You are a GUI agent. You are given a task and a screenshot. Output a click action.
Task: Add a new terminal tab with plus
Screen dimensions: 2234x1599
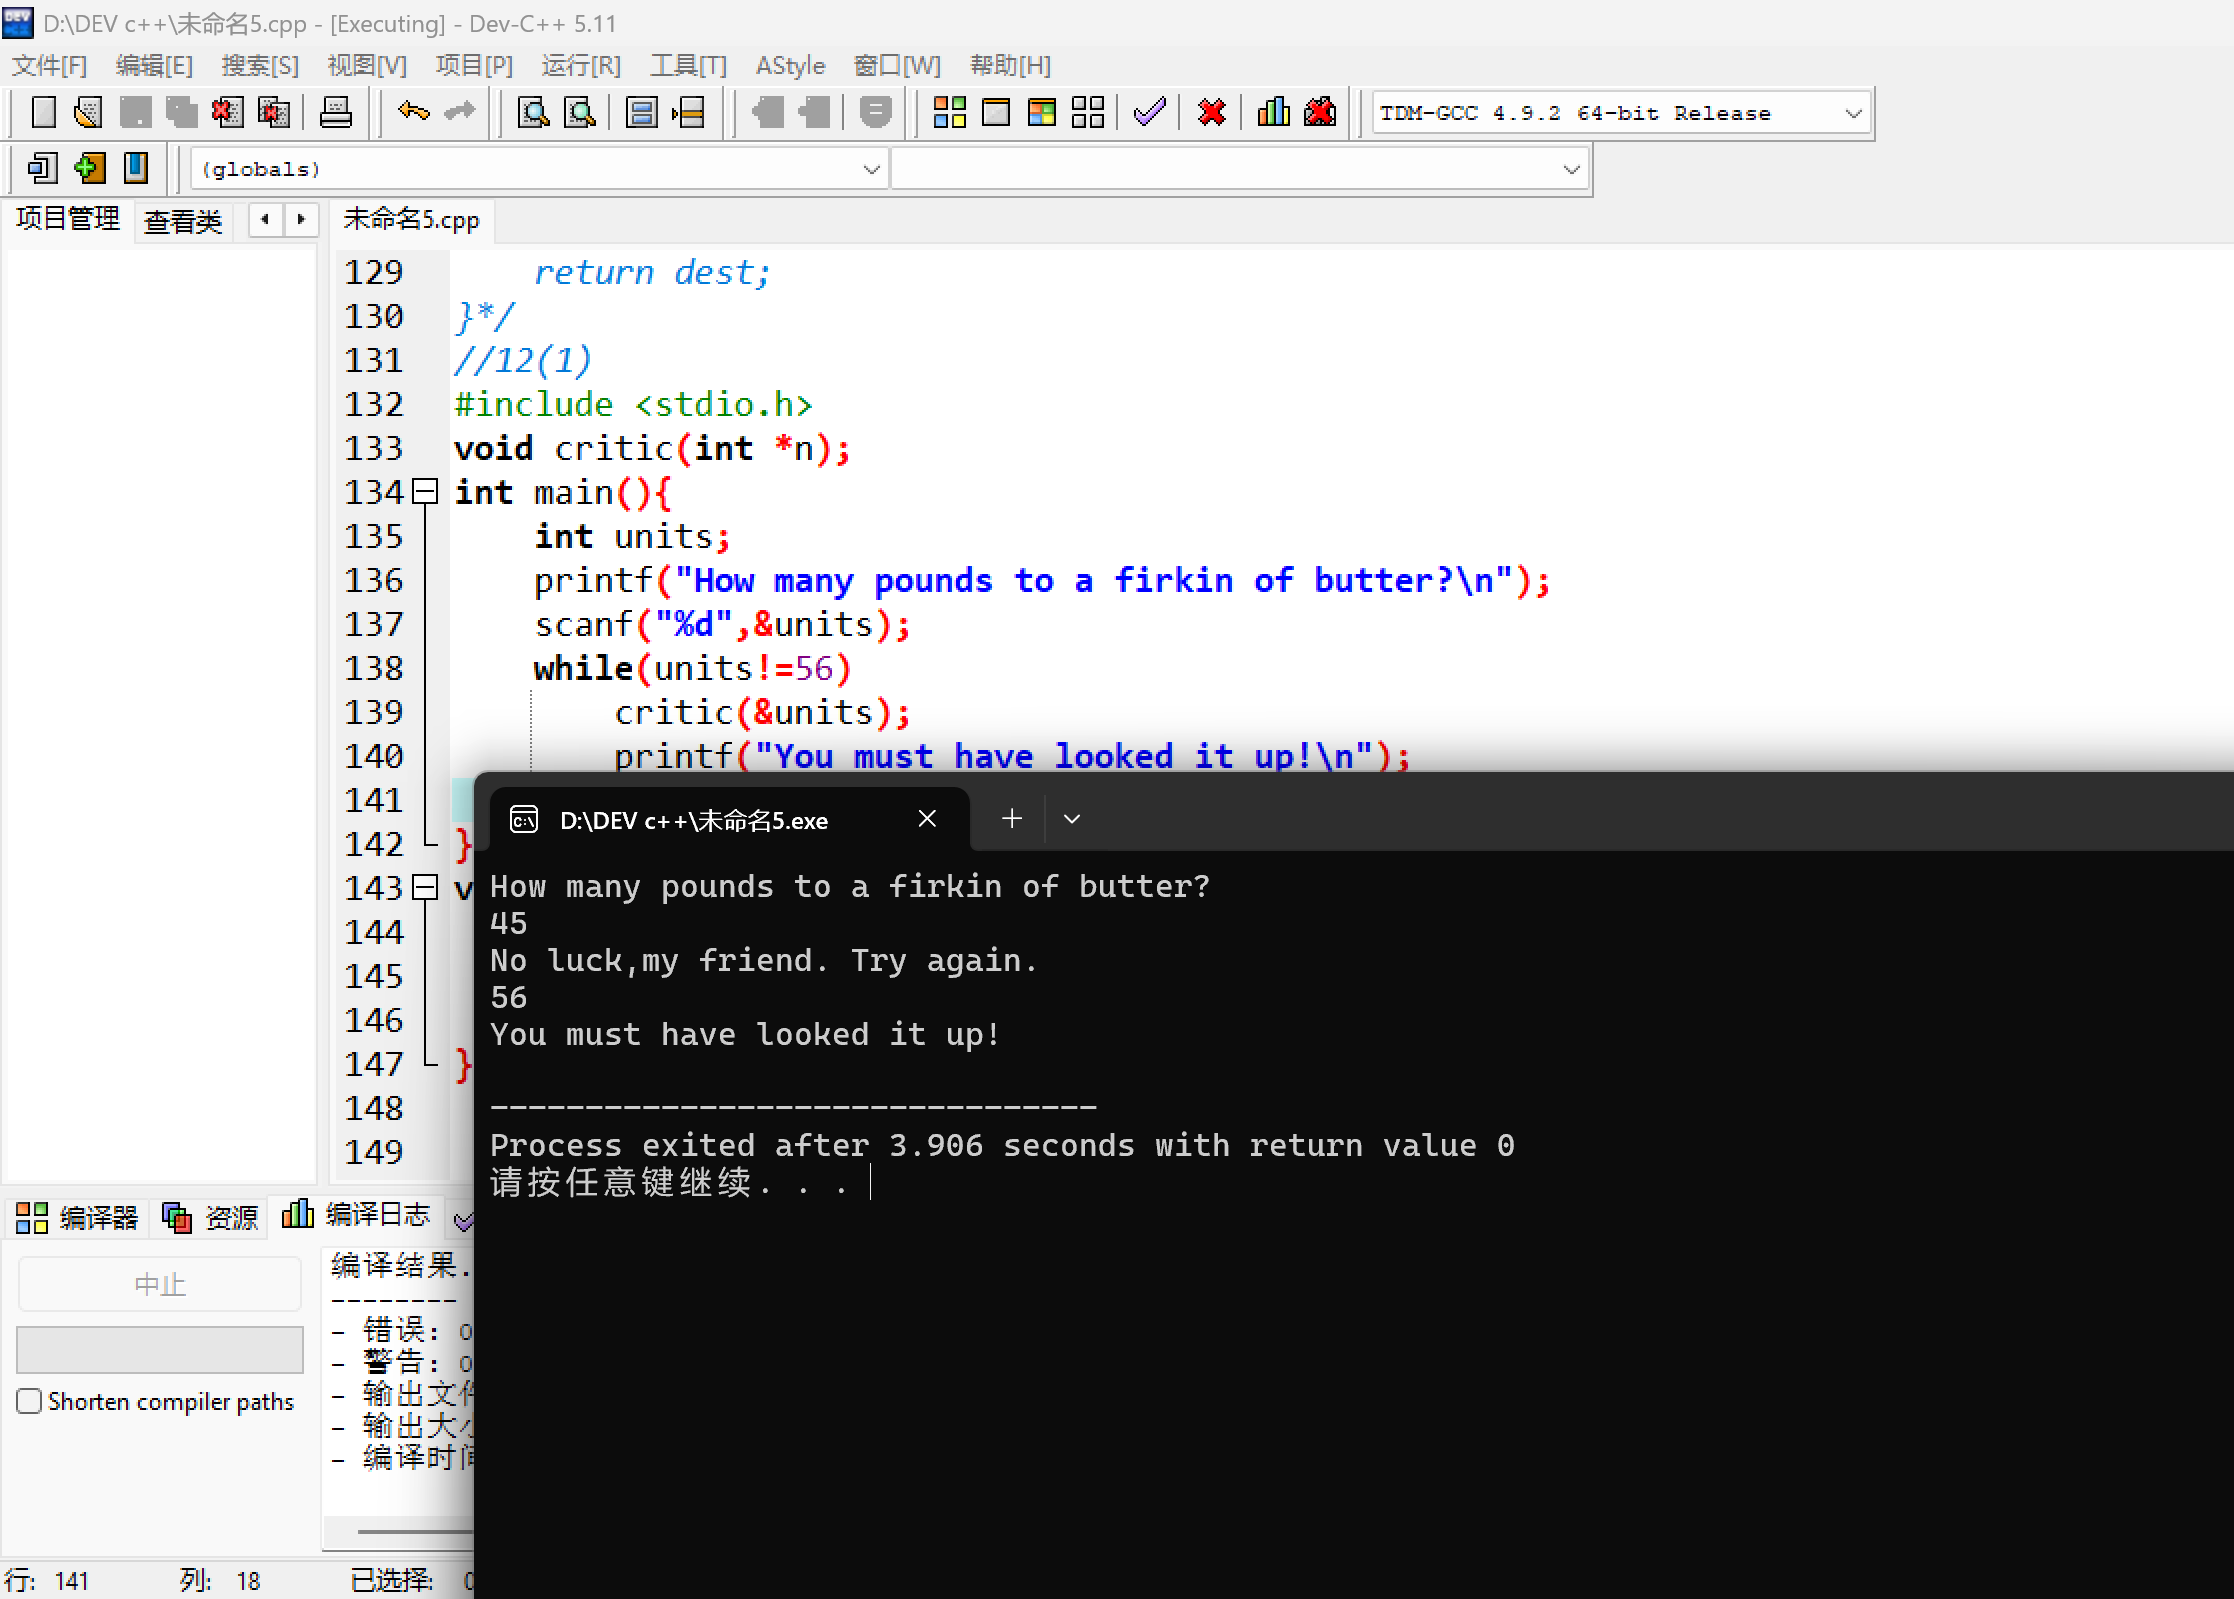coord(1012,819)
